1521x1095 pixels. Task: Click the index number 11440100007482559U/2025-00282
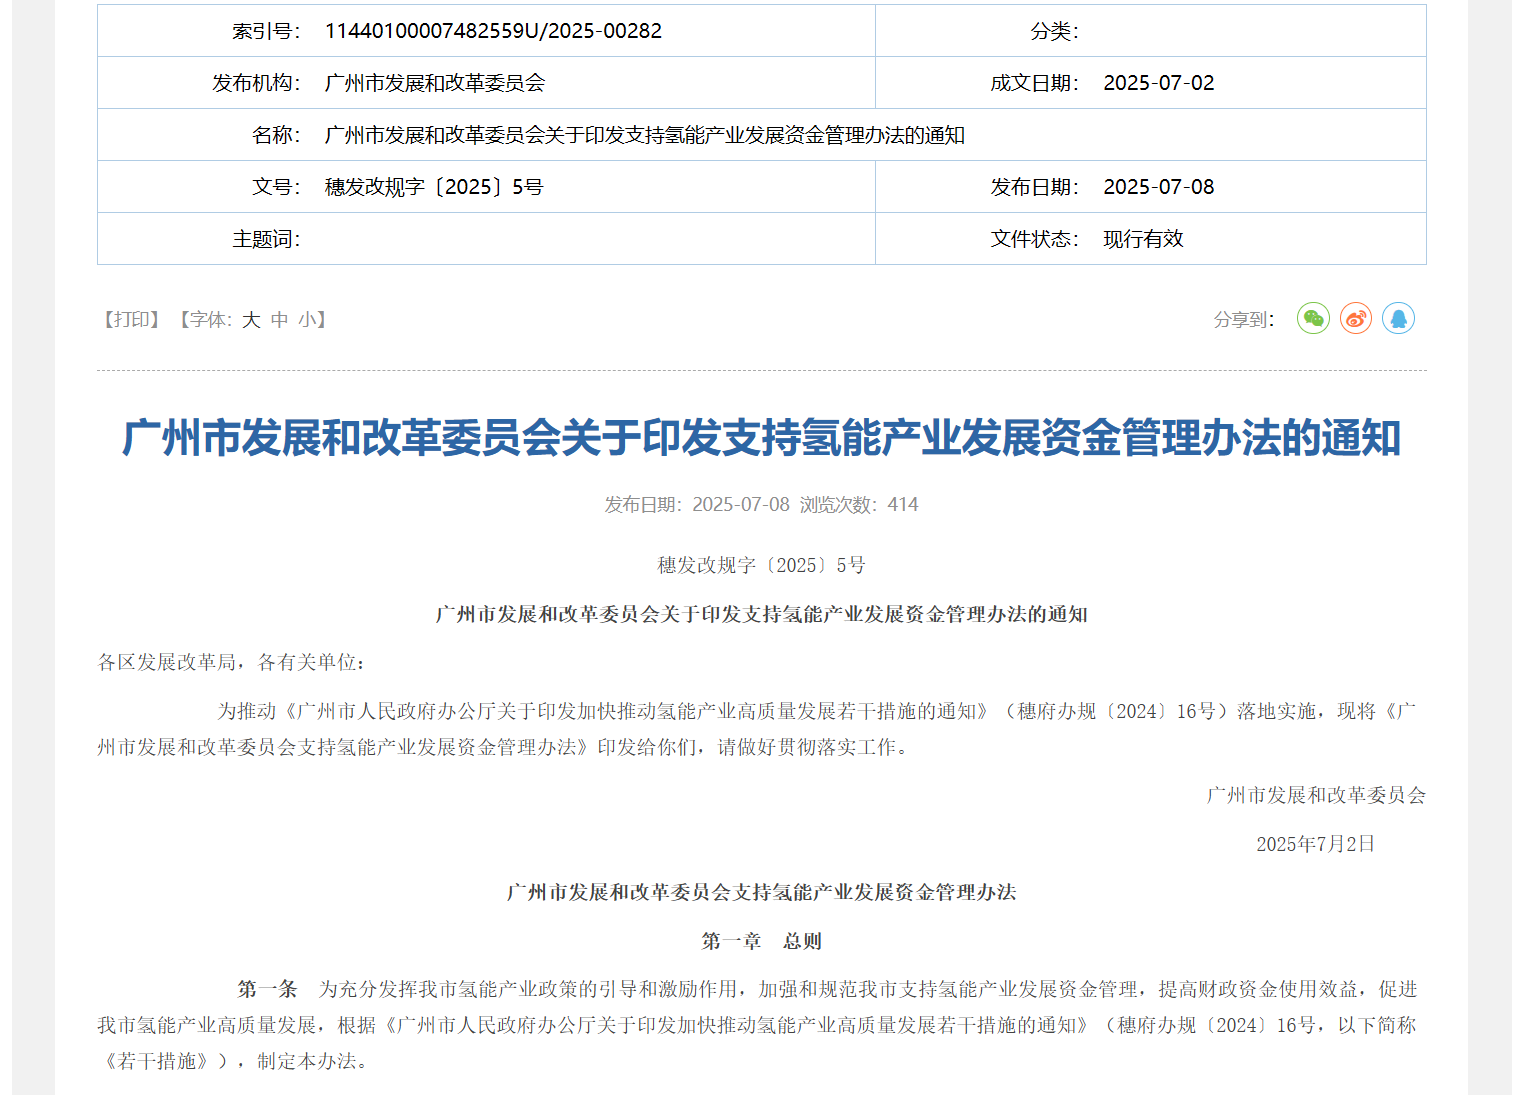tap(494, 30)
